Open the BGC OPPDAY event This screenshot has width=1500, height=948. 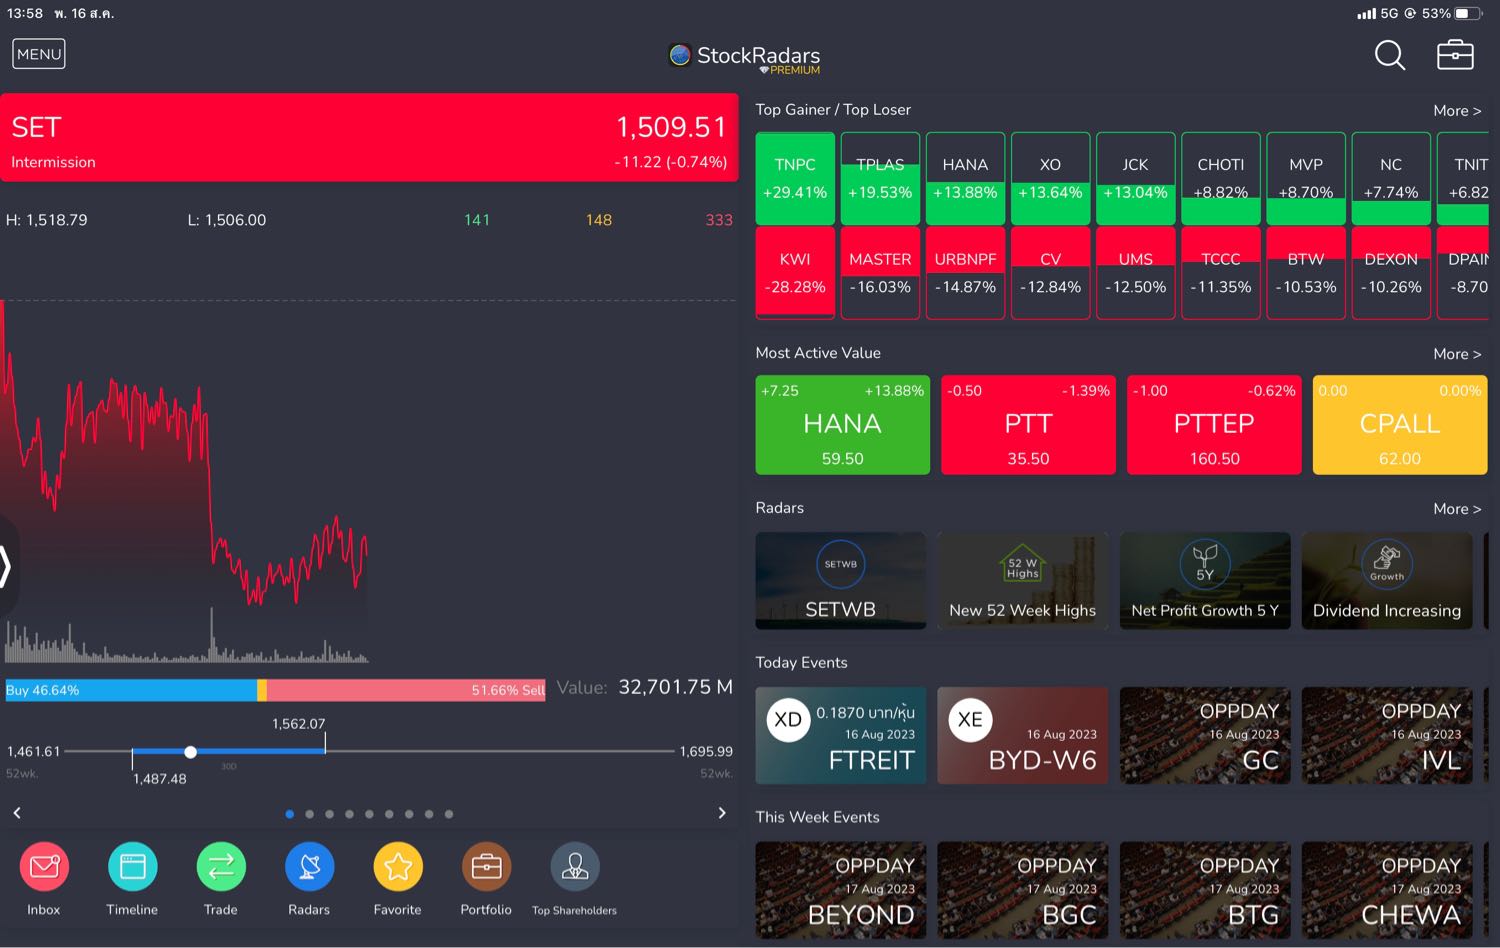click(x=1023, y=890)
